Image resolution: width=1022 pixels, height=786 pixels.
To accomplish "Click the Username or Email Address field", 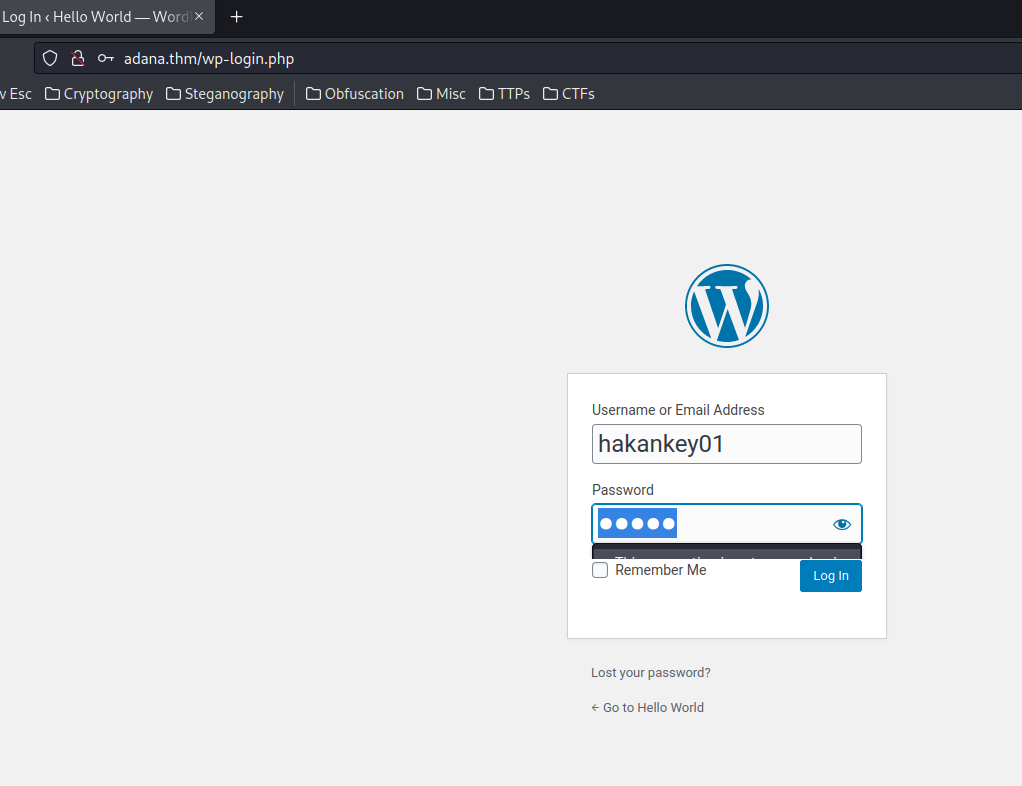I will [727, 444].
